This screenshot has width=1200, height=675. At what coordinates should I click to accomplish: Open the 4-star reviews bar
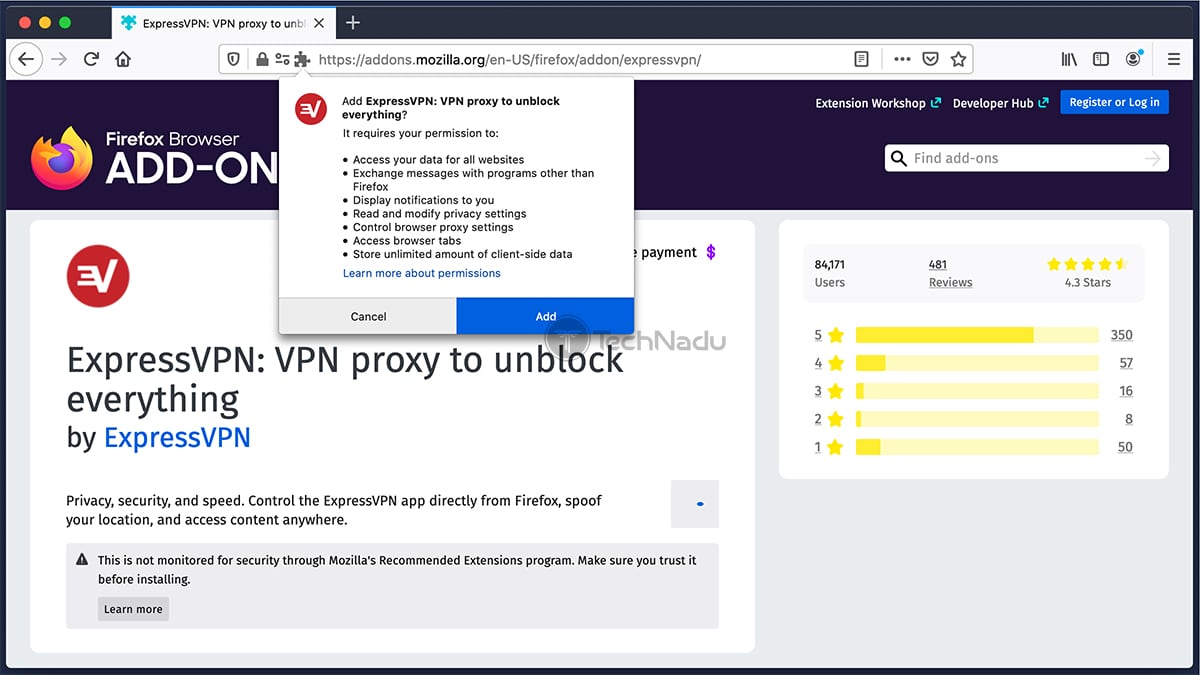coord(977,363)
